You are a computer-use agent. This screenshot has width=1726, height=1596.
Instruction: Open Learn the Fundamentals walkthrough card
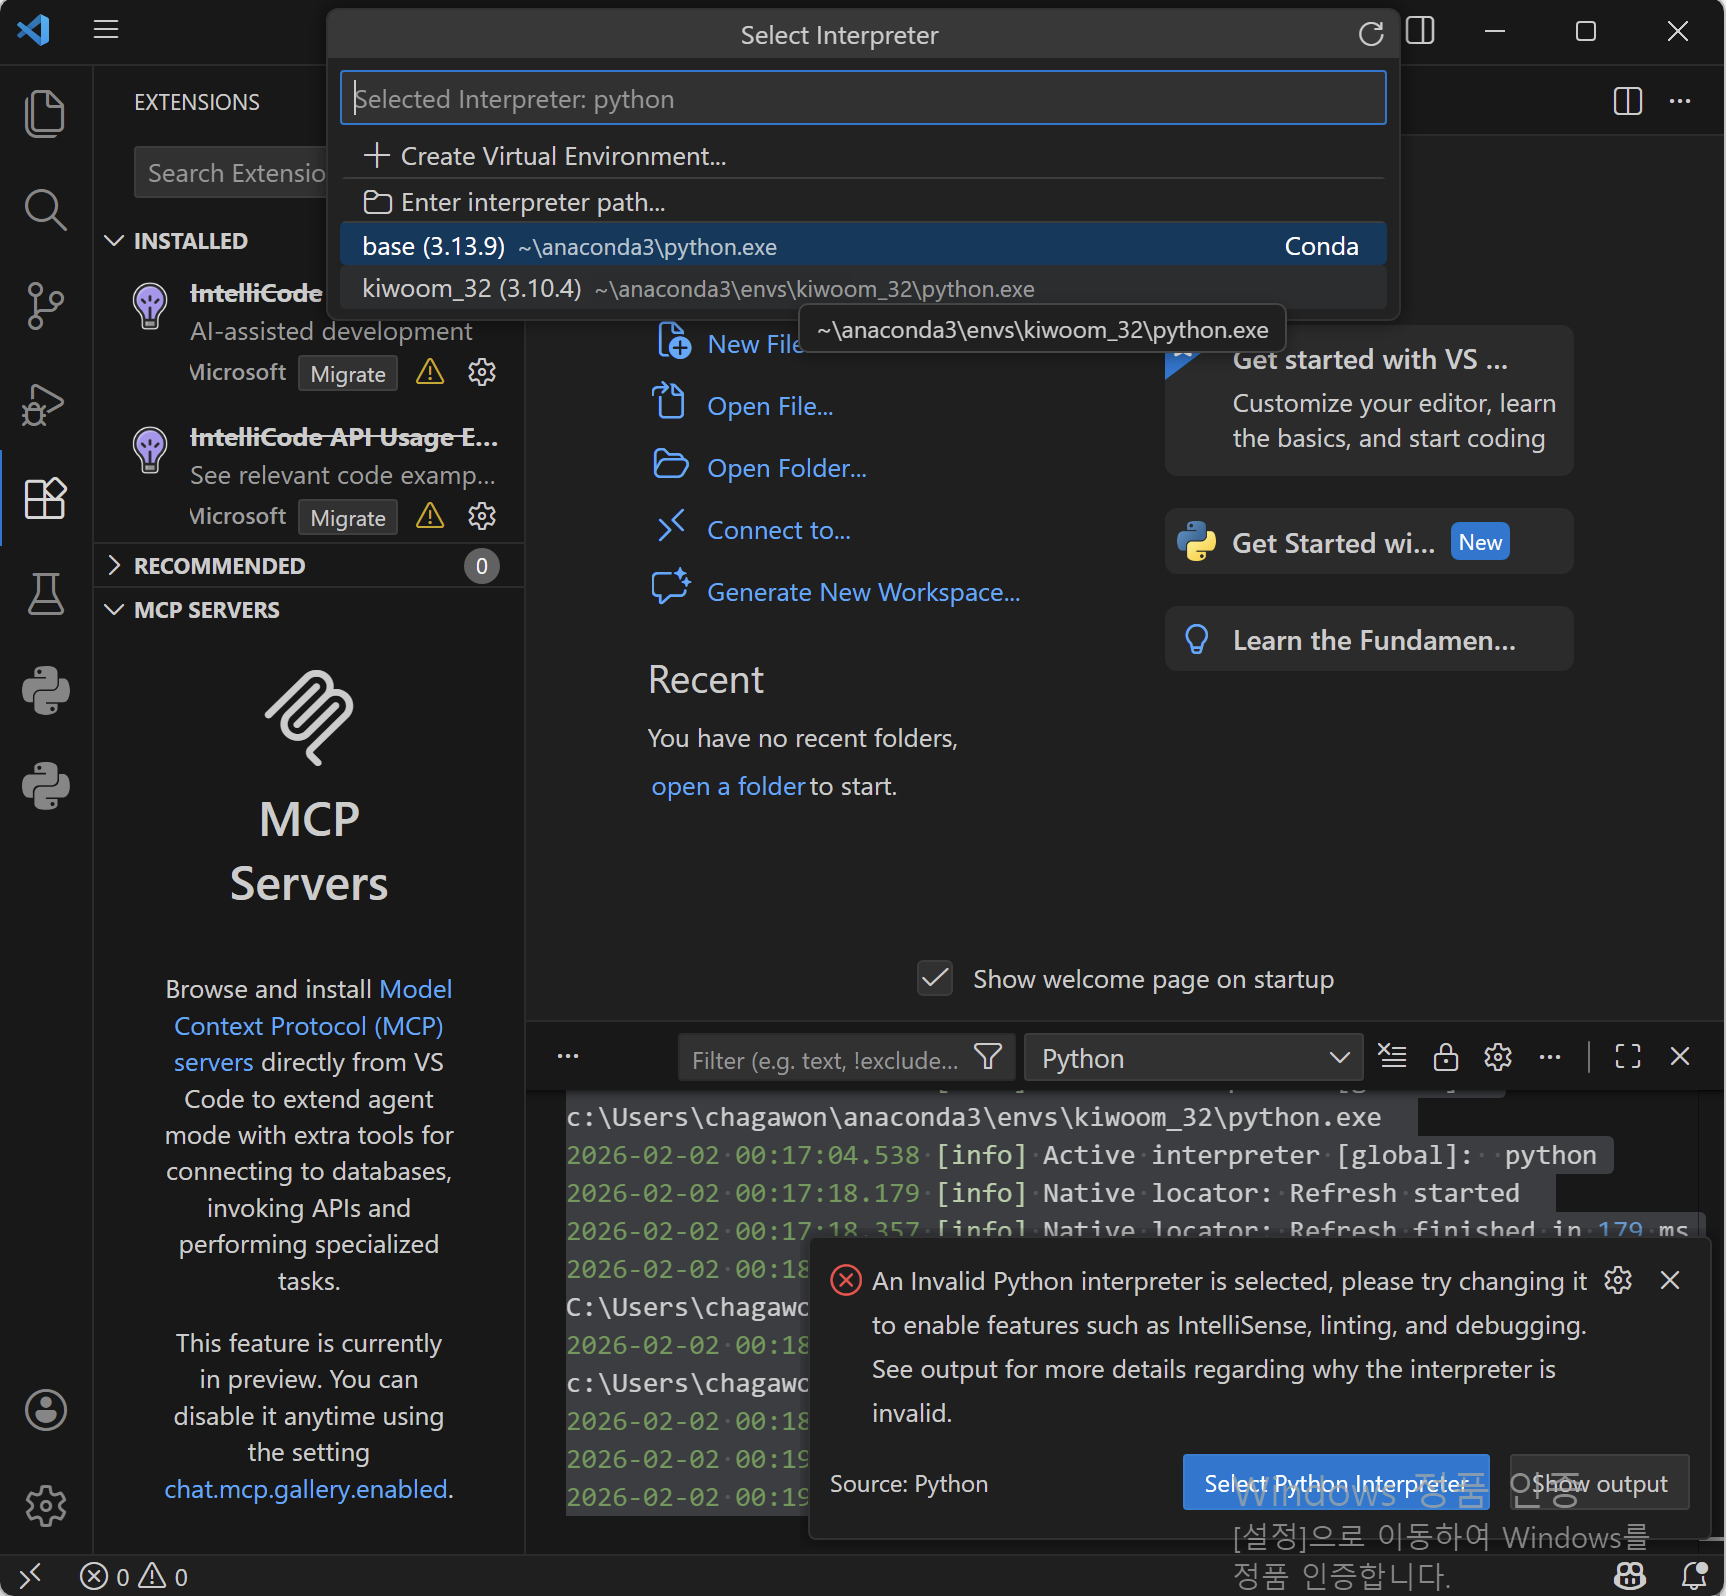pyautogui.click(x=1369, y=640)
